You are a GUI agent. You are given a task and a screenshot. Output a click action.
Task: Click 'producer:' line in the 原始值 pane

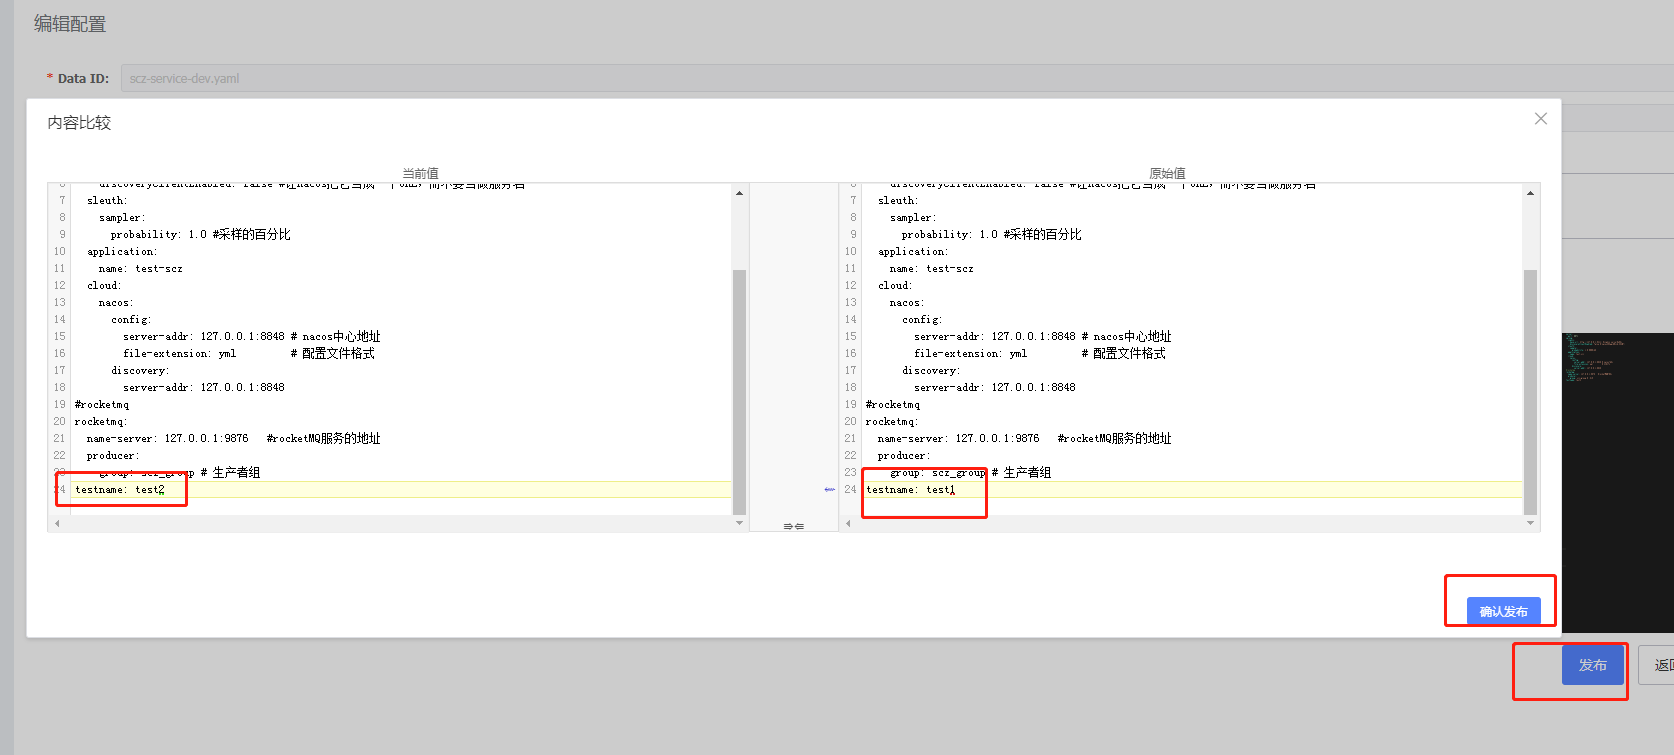[904, 455]
